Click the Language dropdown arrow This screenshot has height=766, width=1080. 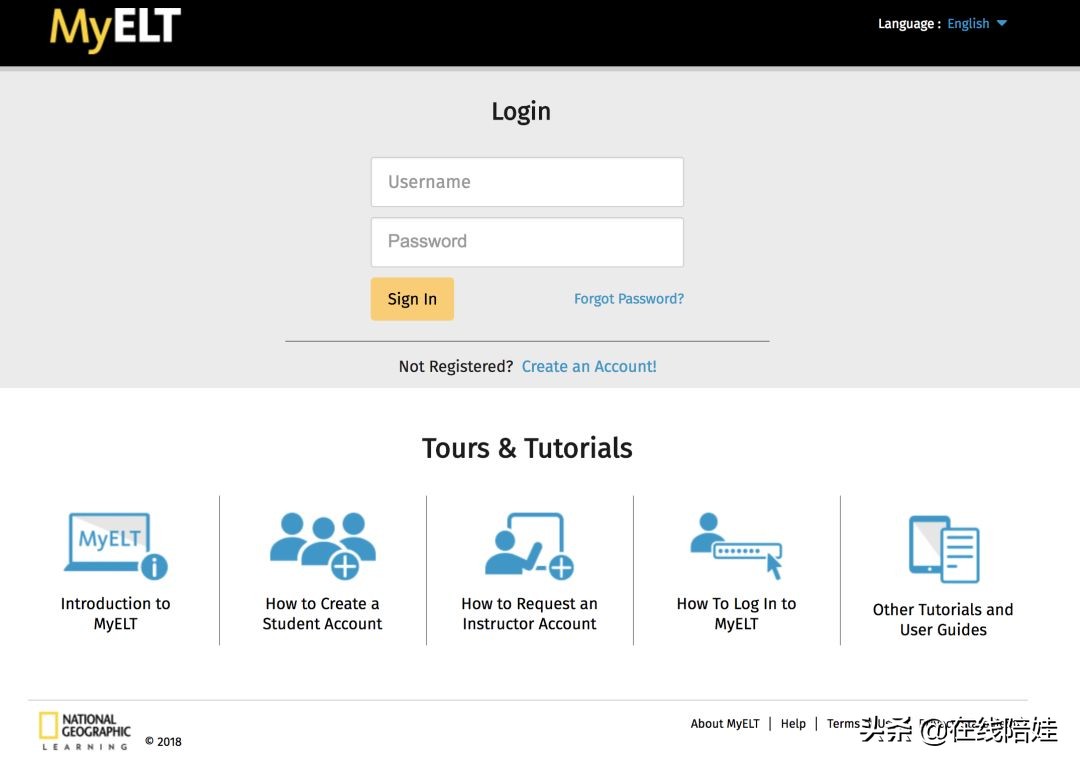[x=1002, y=23]
